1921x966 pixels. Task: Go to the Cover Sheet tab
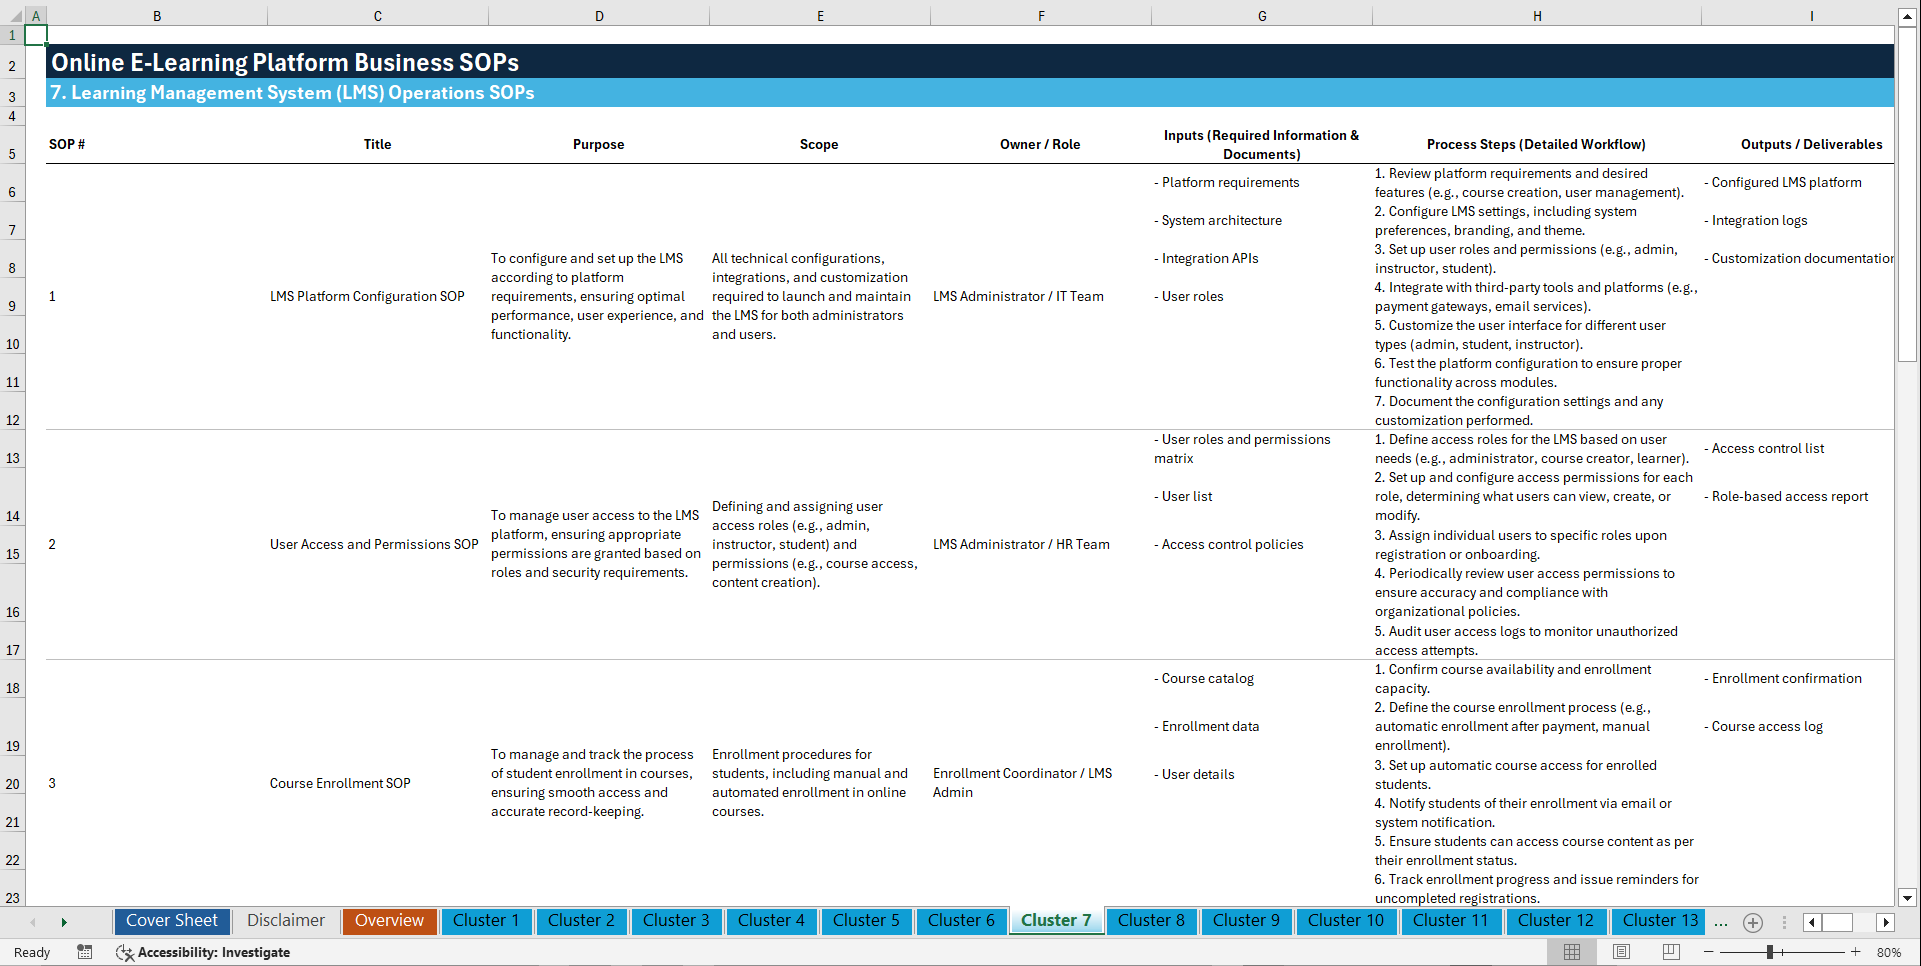click(x=171, y=921)
